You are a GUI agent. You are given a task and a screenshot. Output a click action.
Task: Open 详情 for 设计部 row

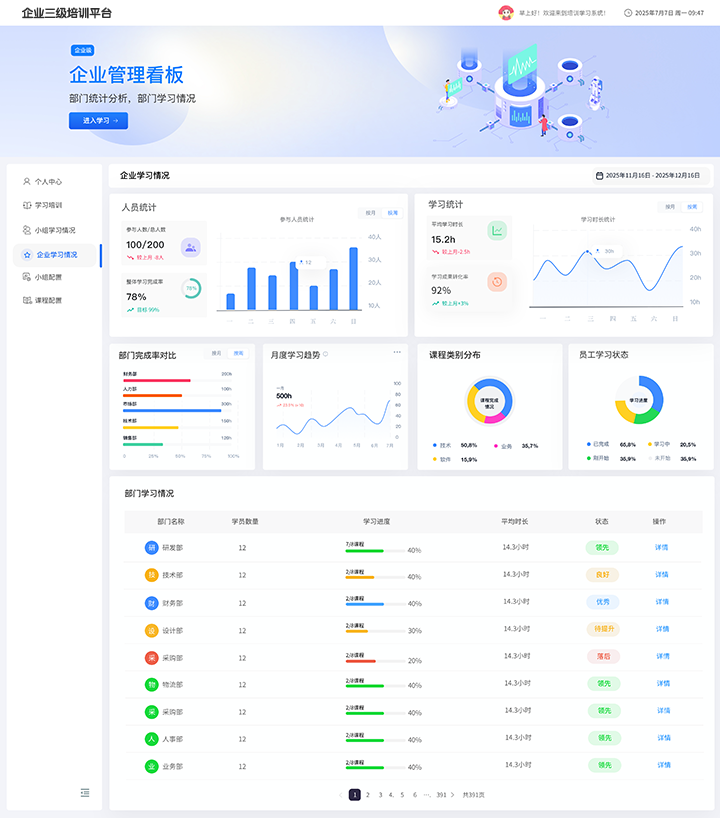click(x=662, y=629)
